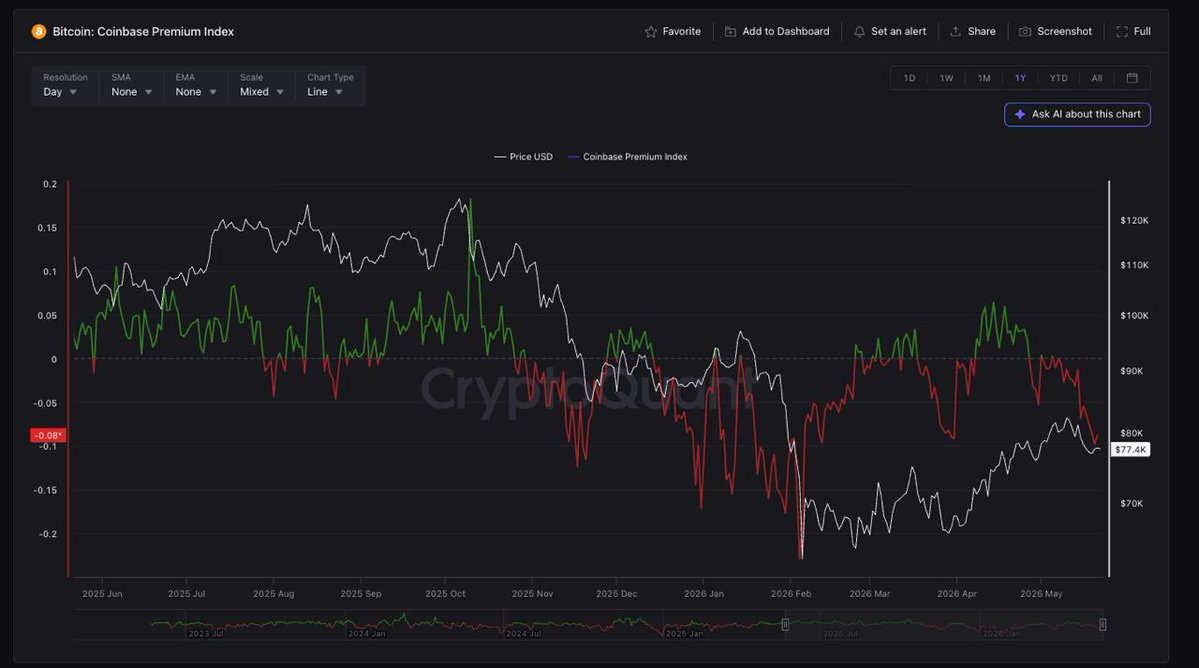This screenshot has width=1199, height=668.
Task: Click the Full screen expand icon
Action: (x=1122, y=31)
